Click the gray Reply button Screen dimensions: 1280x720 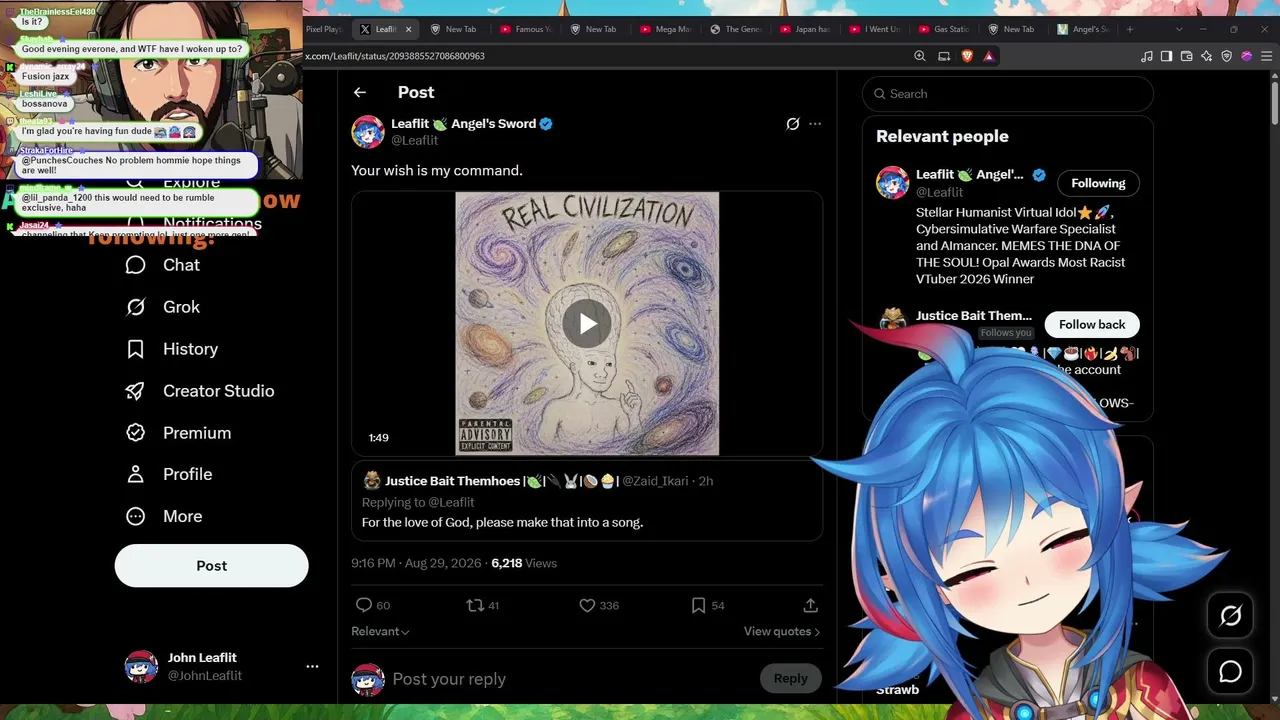[x=790, y=678]
